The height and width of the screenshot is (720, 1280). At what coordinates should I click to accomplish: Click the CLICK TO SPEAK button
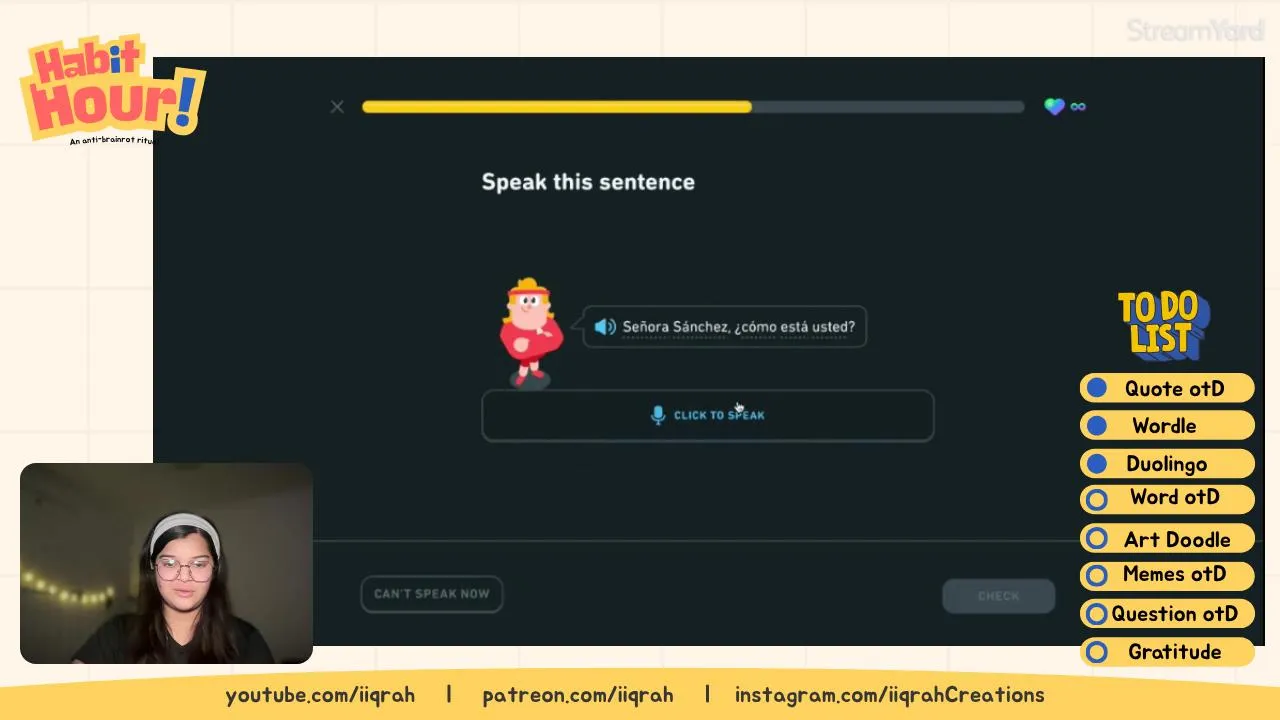pos(708,415)
